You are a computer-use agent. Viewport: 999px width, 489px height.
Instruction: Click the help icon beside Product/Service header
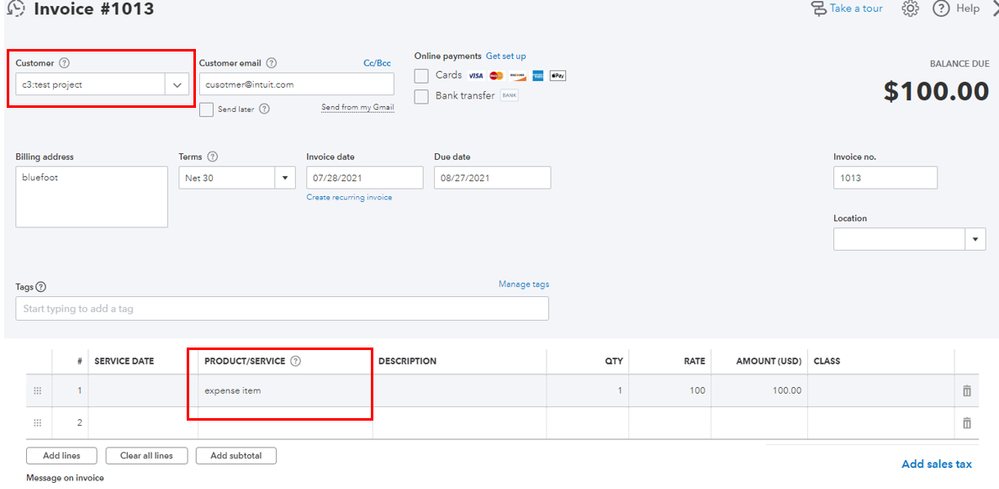pos(295,361)
